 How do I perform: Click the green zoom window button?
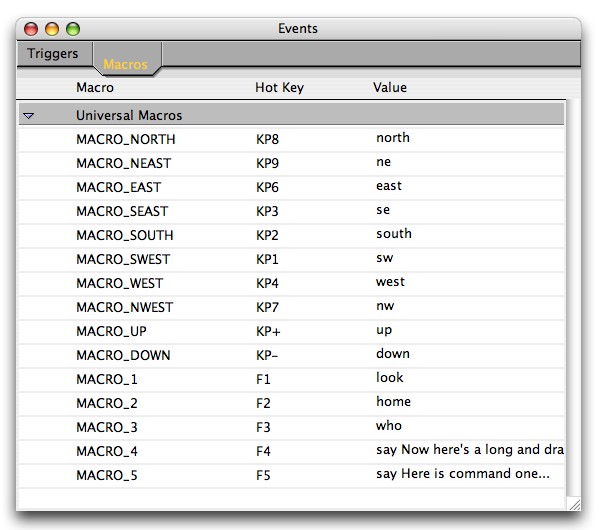click(x=73, y=29)
